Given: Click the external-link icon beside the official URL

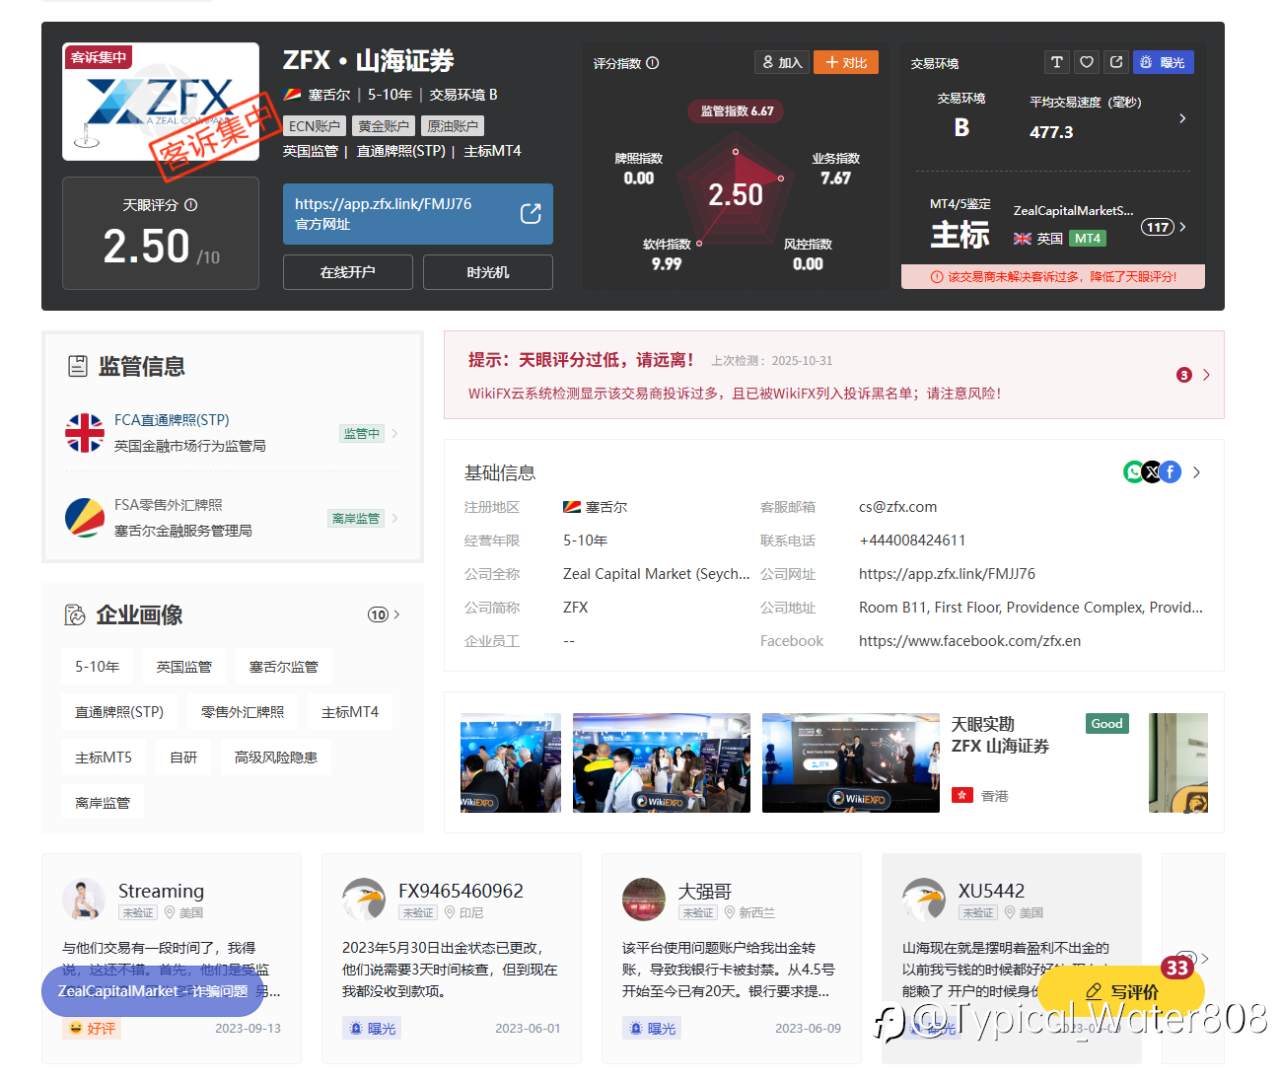Looking at the screenshot, I should 533,213.
